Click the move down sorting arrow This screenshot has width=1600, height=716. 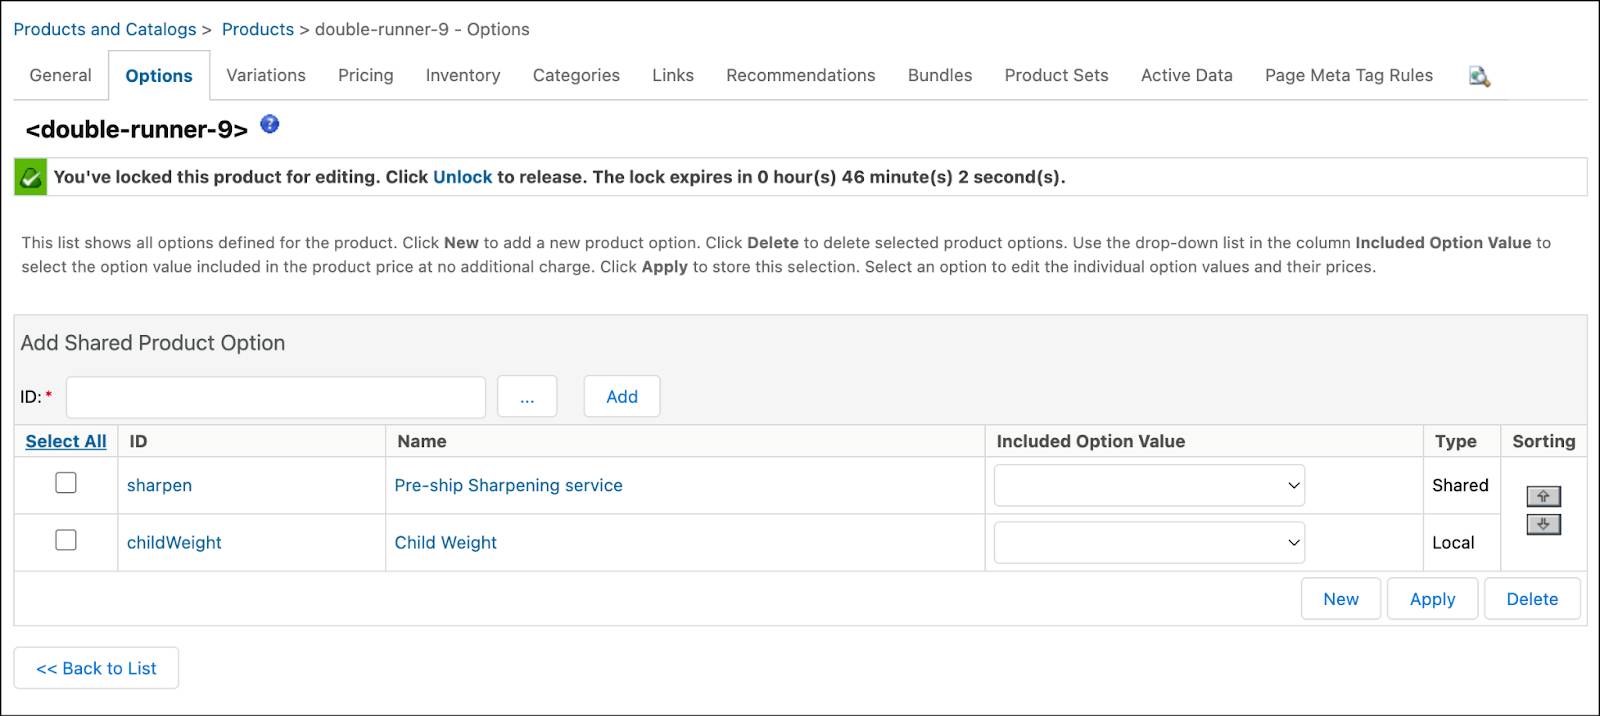click(x=1543, y=524)
